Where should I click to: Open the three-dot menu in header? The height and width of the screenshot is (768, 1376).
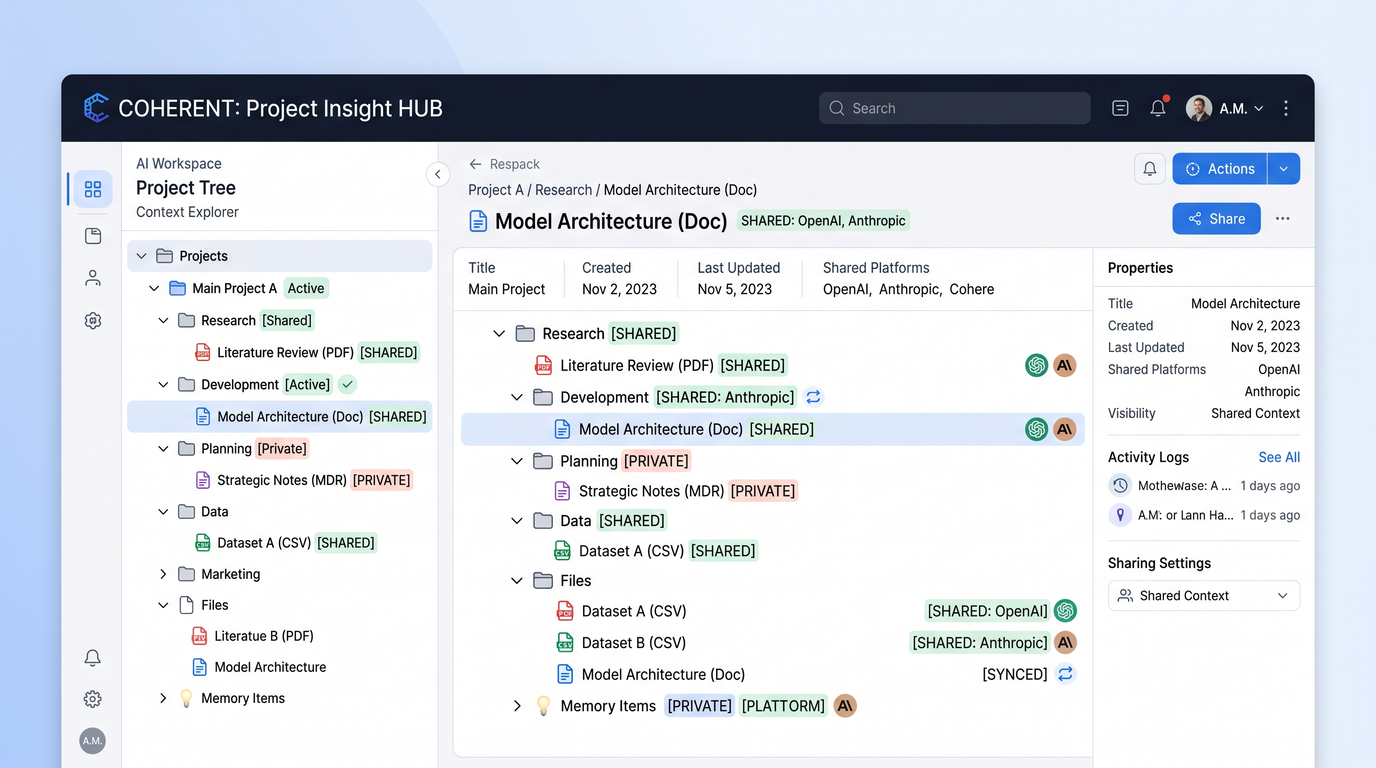1286,108
